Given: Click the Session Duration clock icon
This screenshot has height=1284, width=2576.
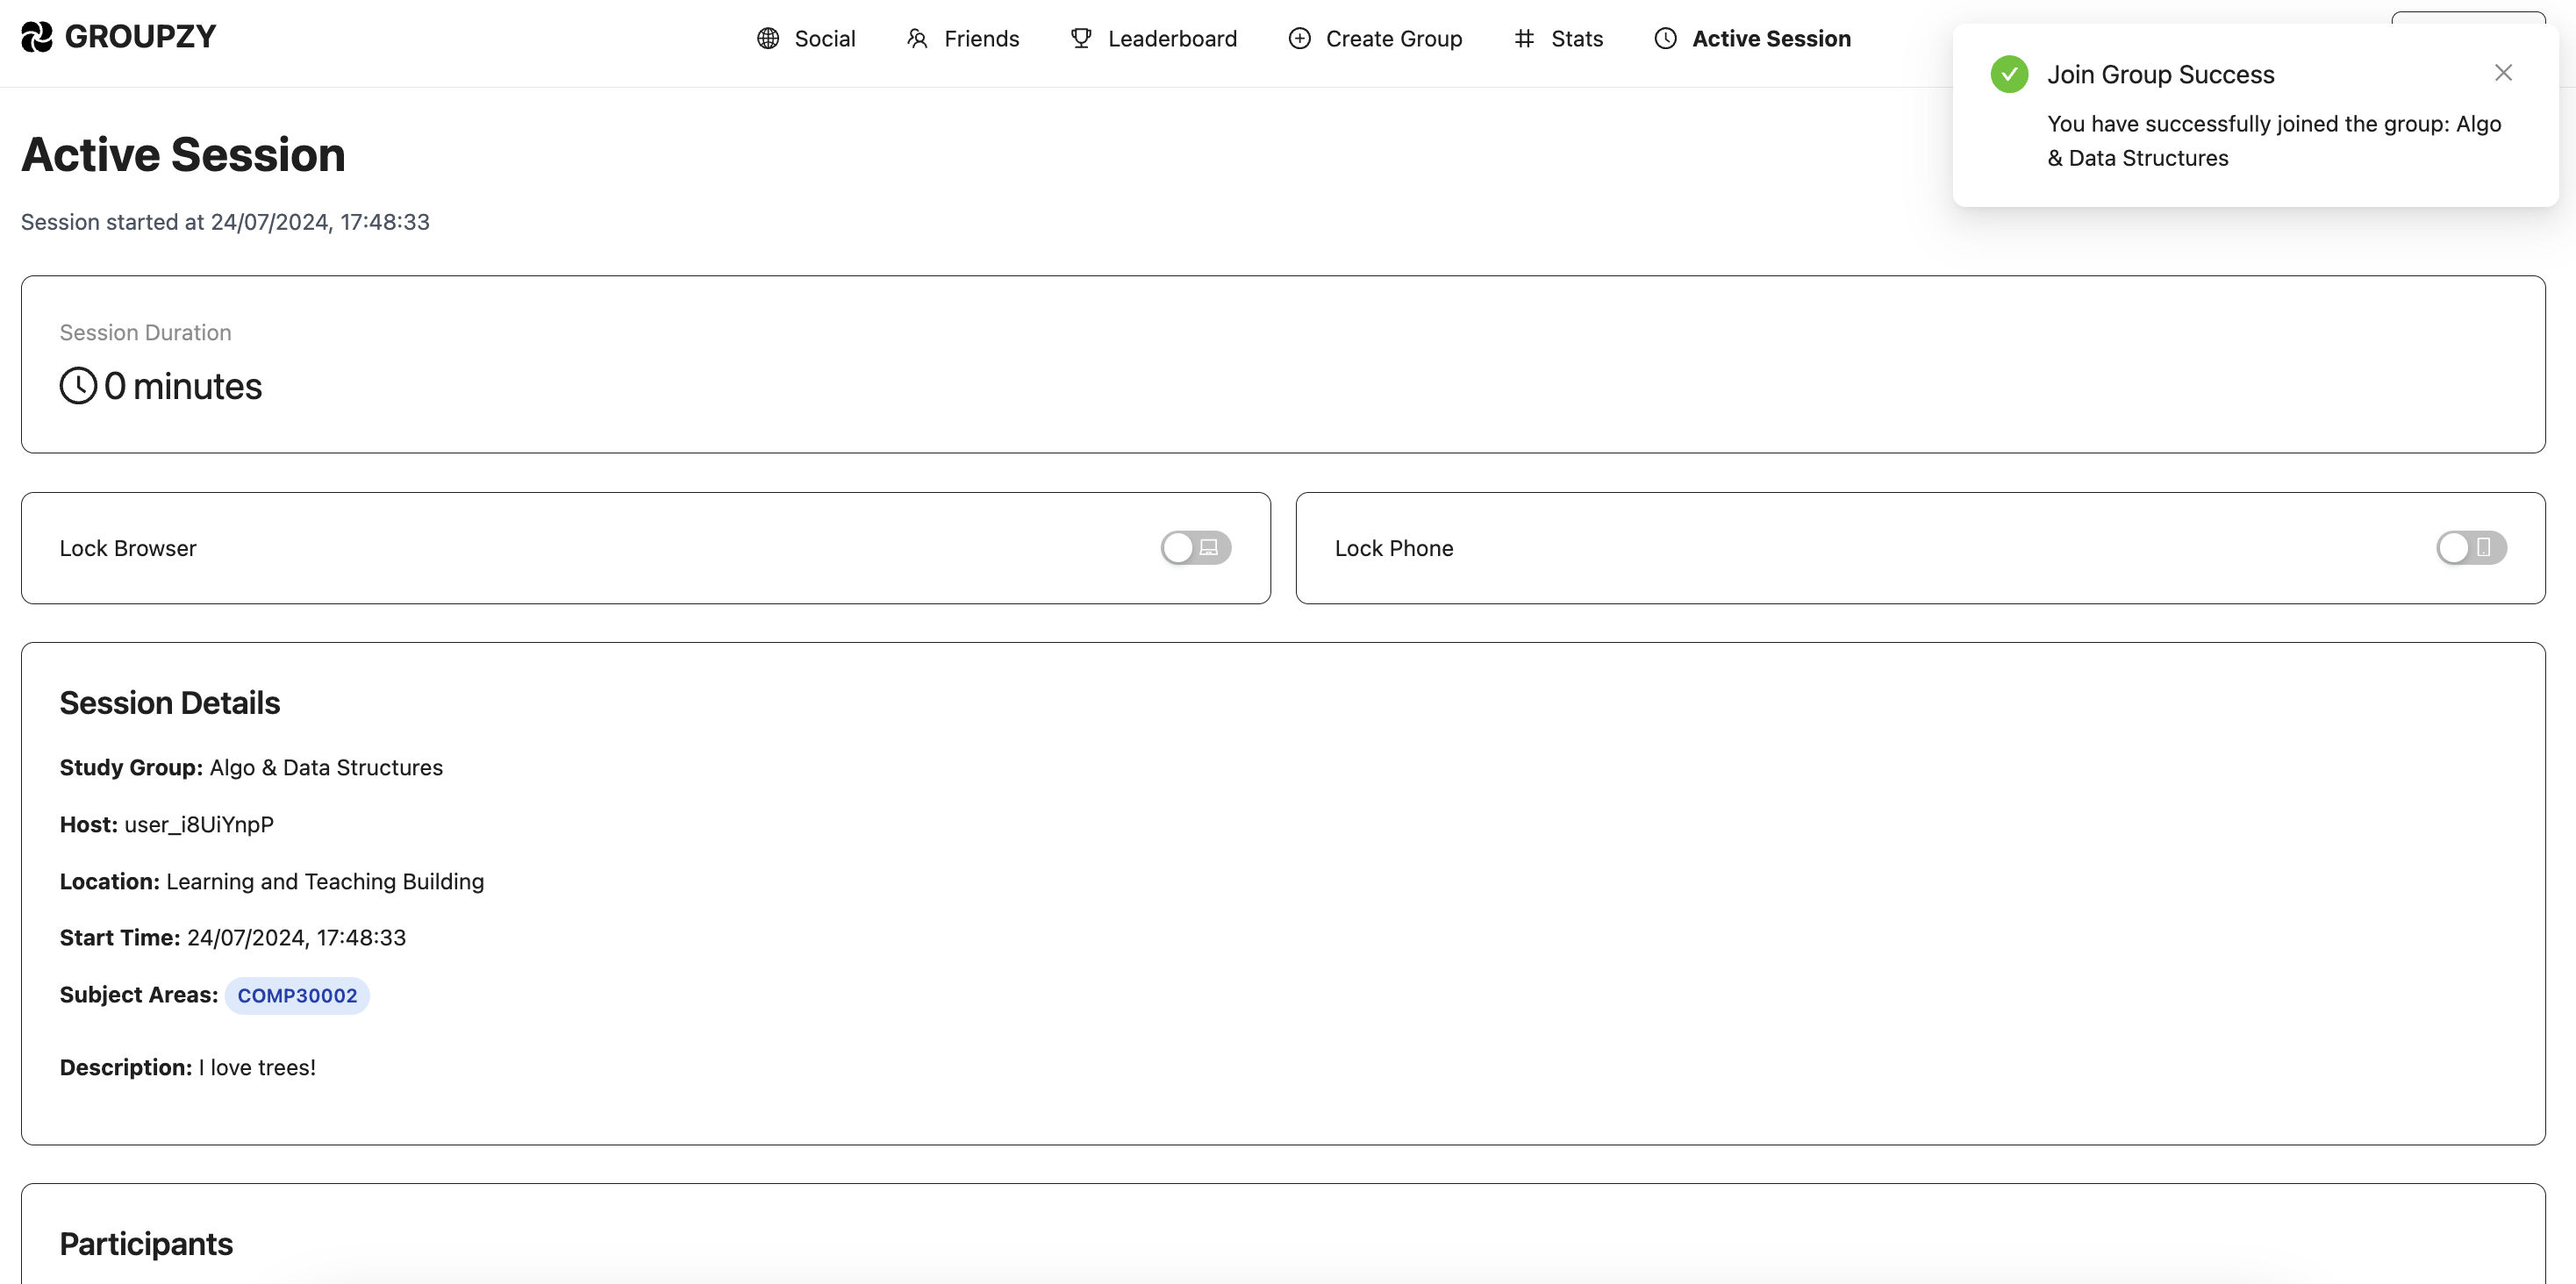Looking at the screenshot, I should pos(78,386).
